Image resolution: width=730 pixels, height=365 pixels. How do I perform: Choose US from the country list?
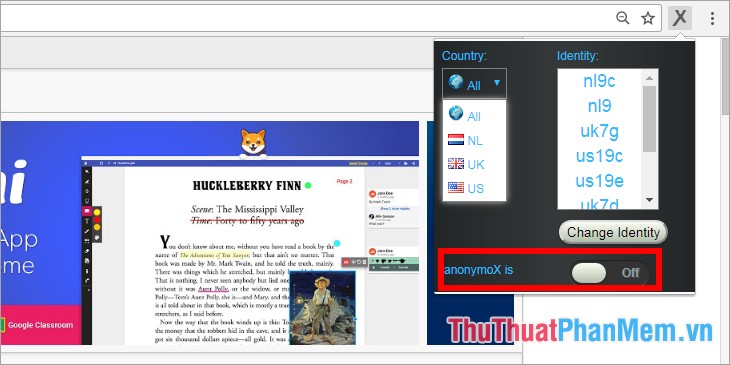click(x=474, y=189)
